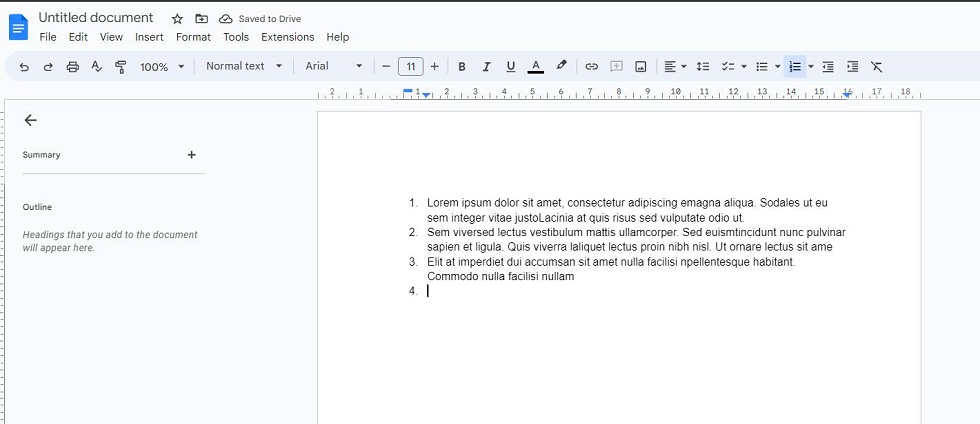The height and width of the screenshot is (424, 980).
Task: Open the zoom 100% dropdown
Action: click(162, 66)
